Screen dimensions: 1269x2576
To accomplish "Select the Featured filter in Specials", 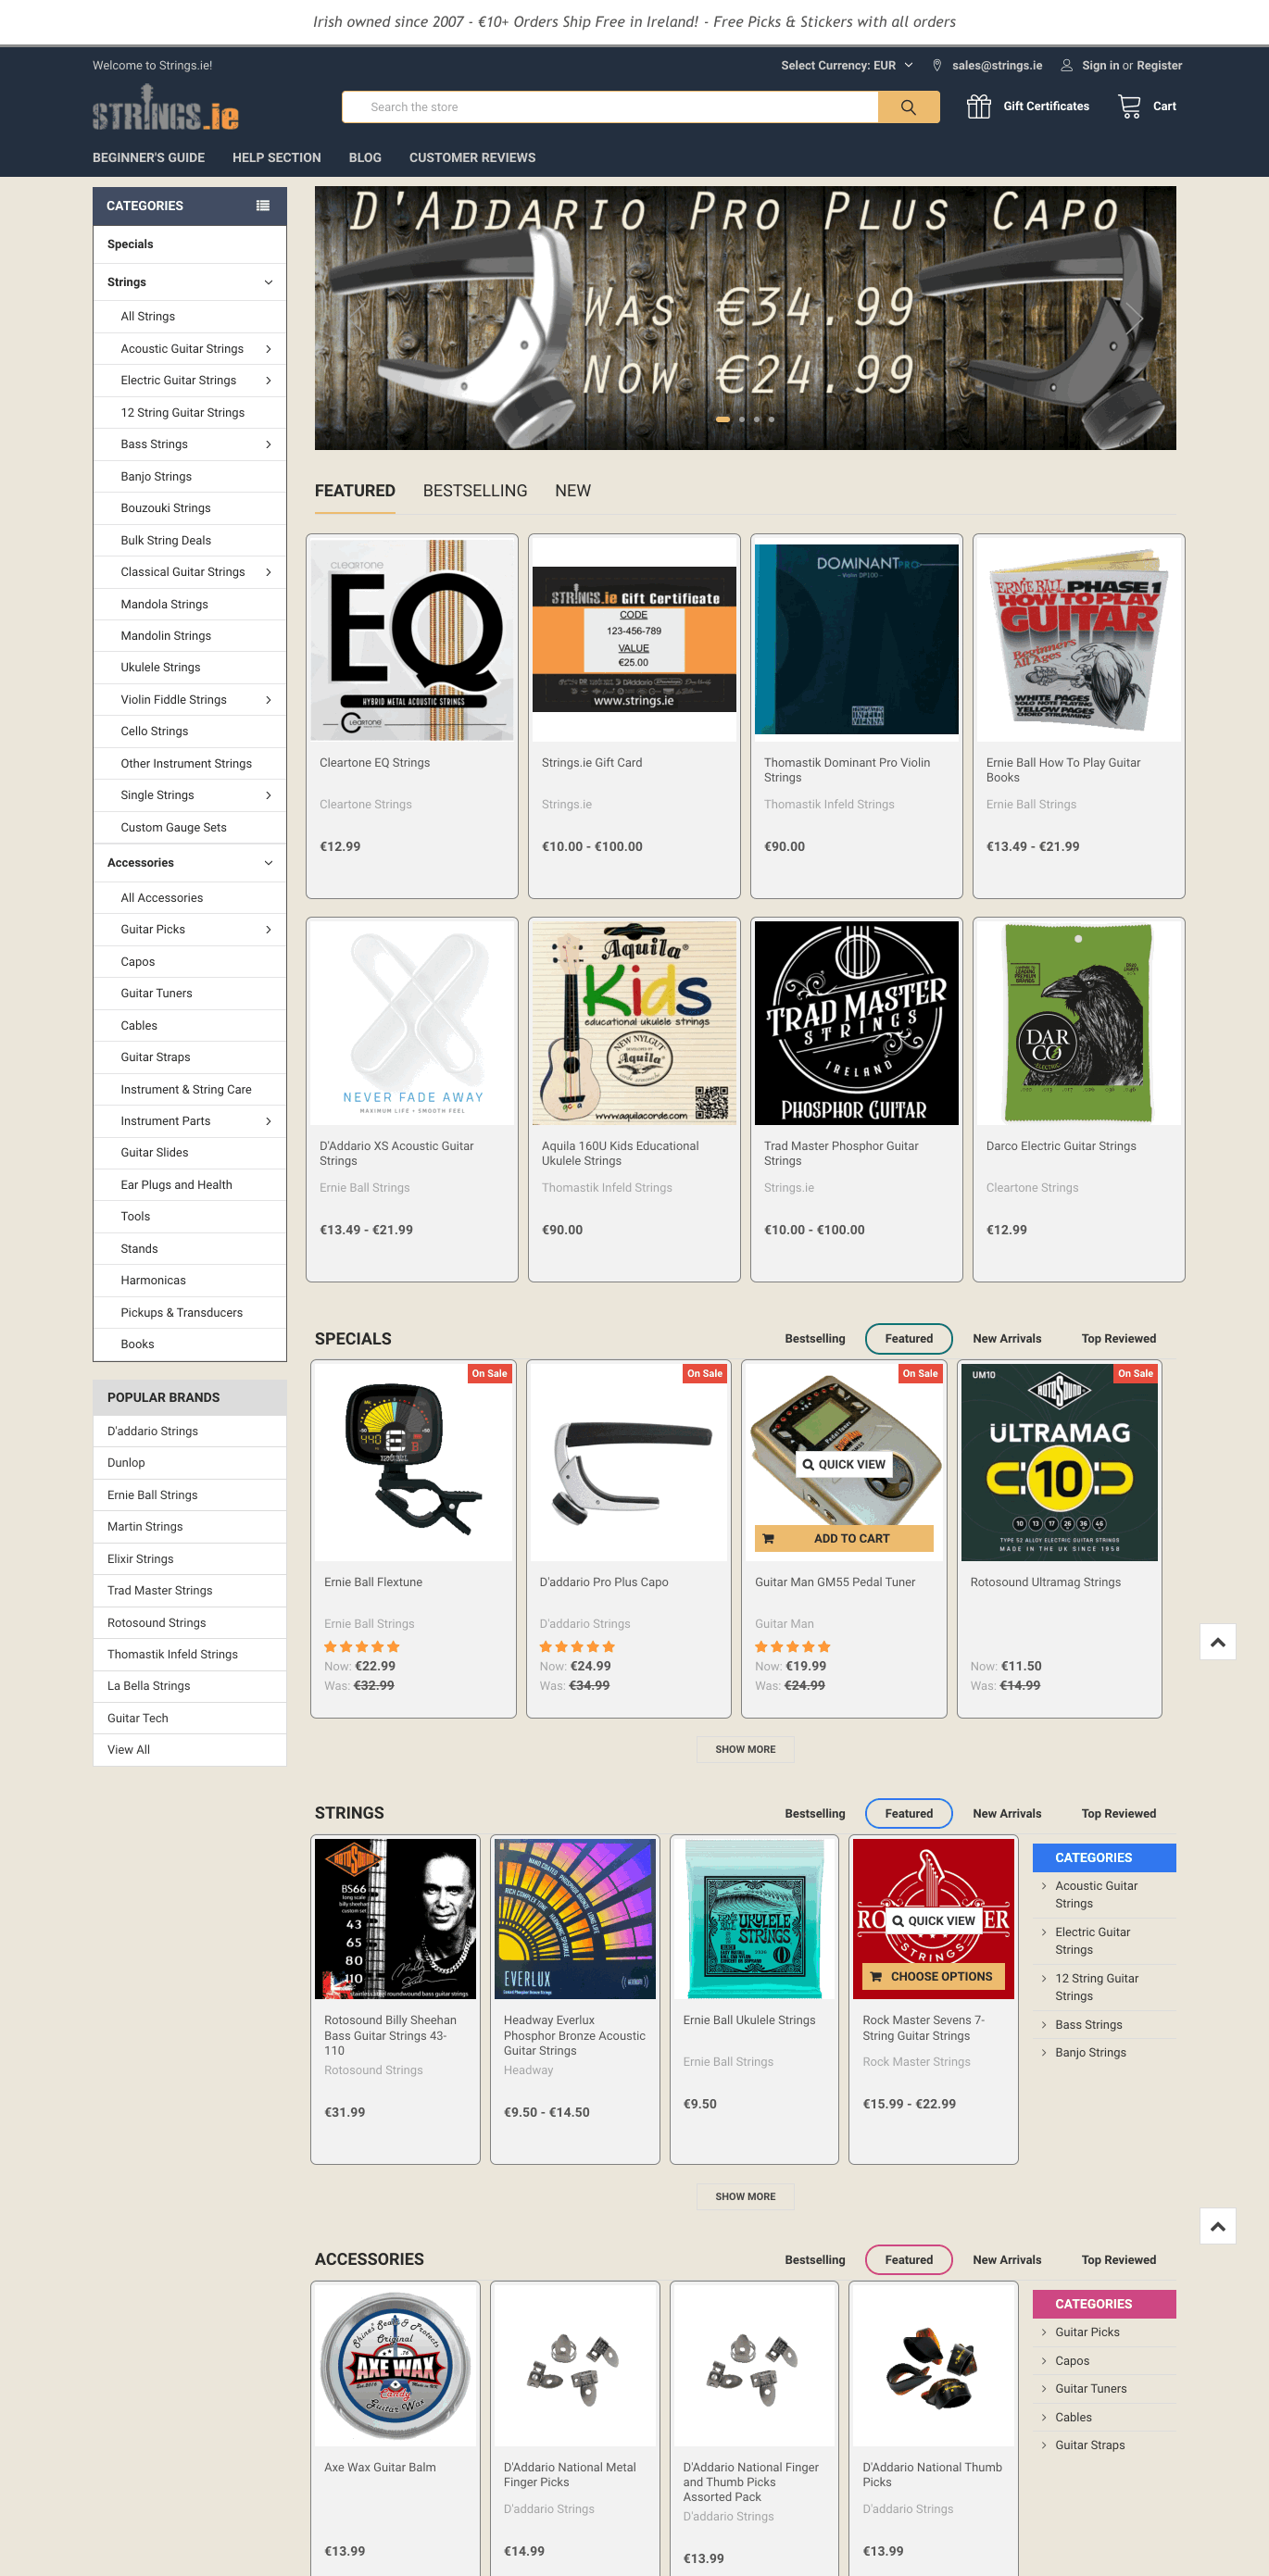I will [908, 1339].
